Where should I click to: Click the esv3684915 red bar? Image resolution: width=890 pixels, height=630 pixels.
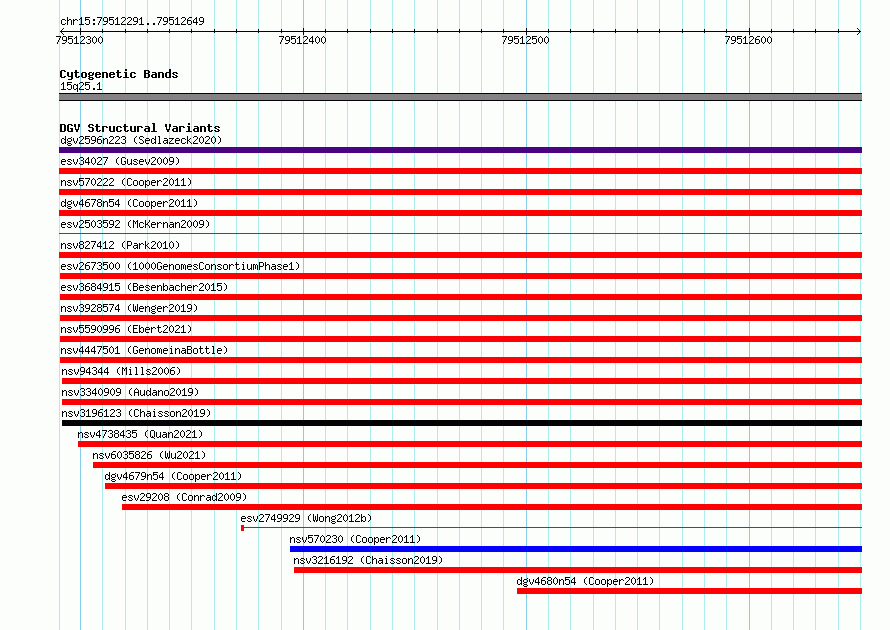point(460,297)
